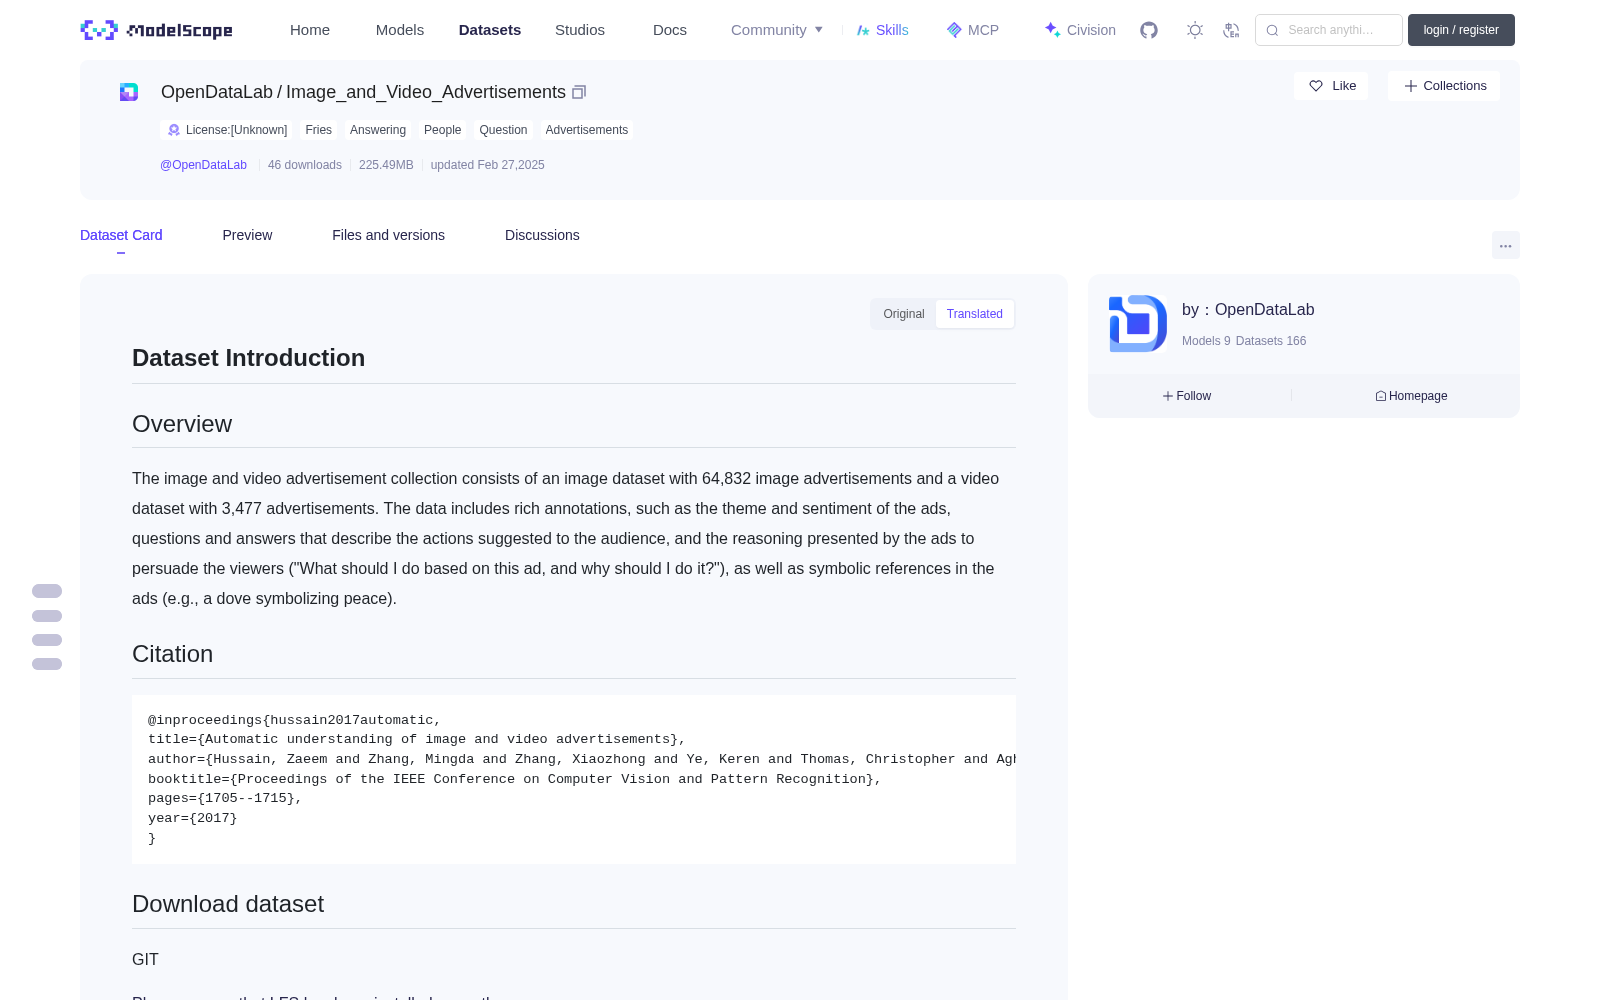Open the Studios nav item
Screen dimensions: 1600x1000
click(x=580, y=30)
